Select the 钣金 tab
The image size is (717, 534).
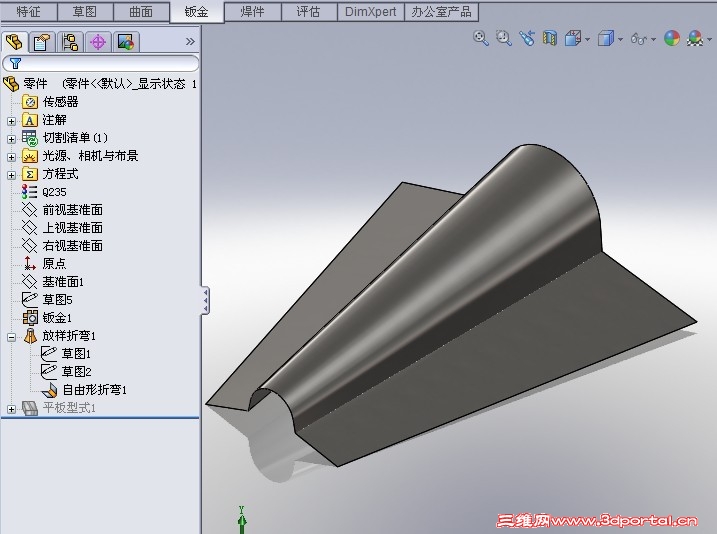(197, 11)
